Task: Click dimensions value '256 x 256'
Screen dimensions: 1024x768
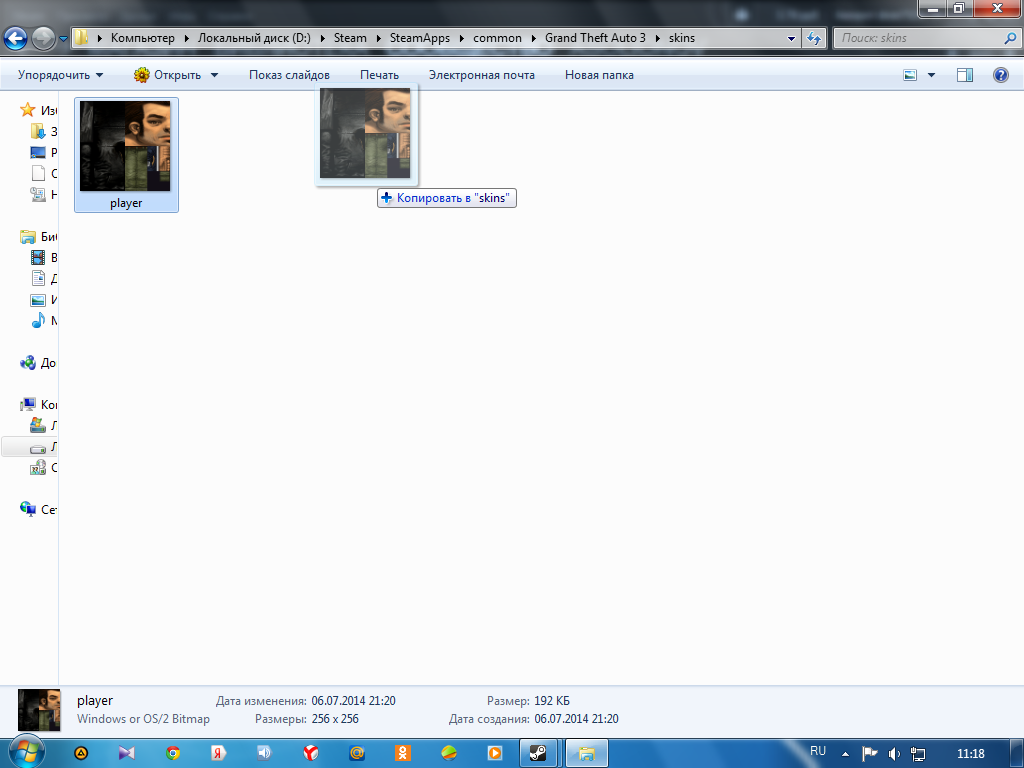Action: [x=335, y=719]
